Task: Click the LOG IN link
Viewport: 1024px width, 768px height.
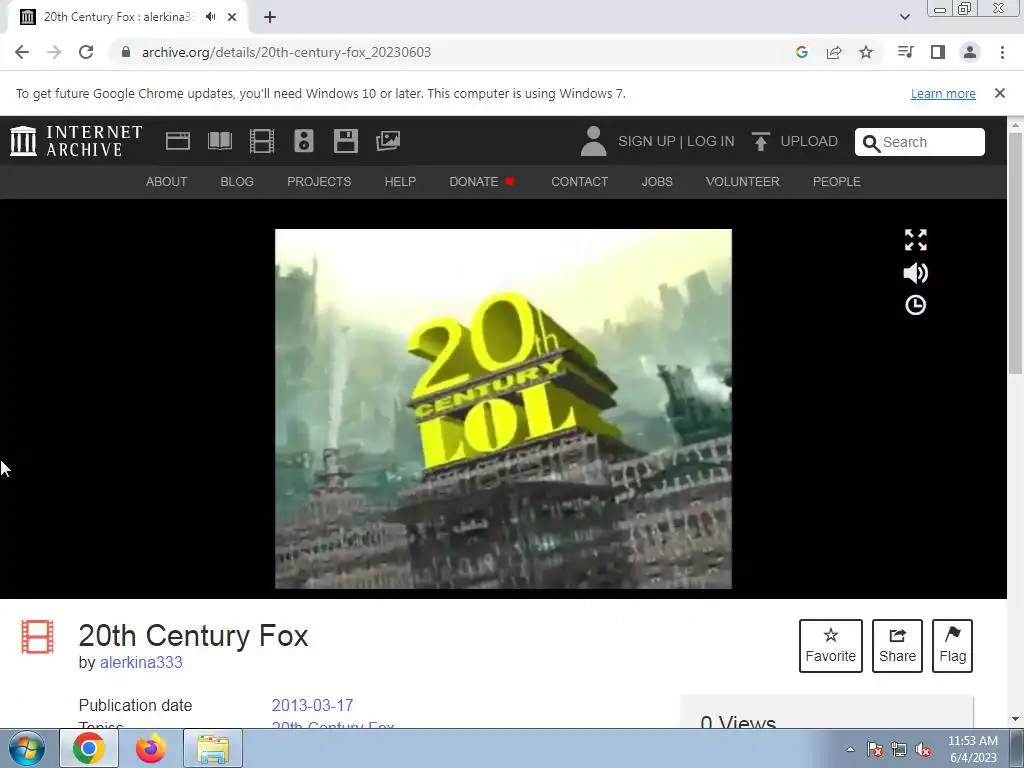Action: coord(711,141)
